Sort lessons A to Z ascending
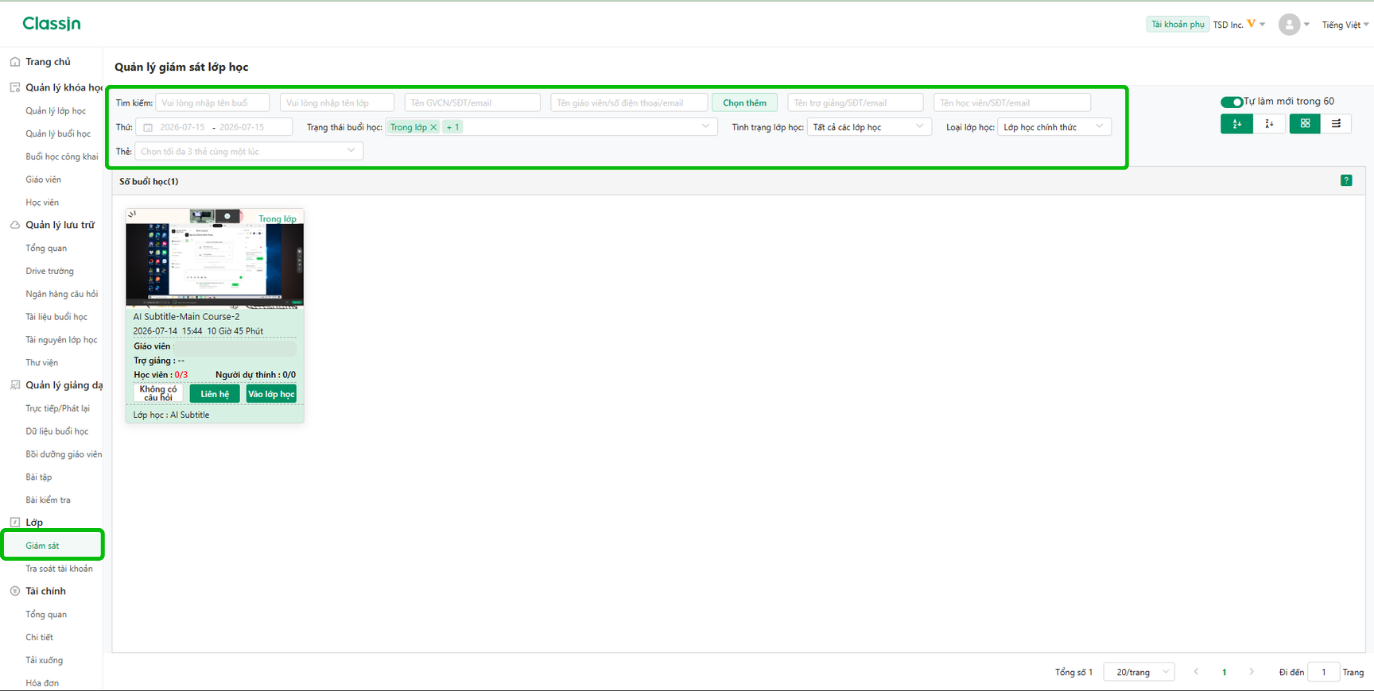The width and height of the screenshot is (1374, 692). tap(1237, 124)
